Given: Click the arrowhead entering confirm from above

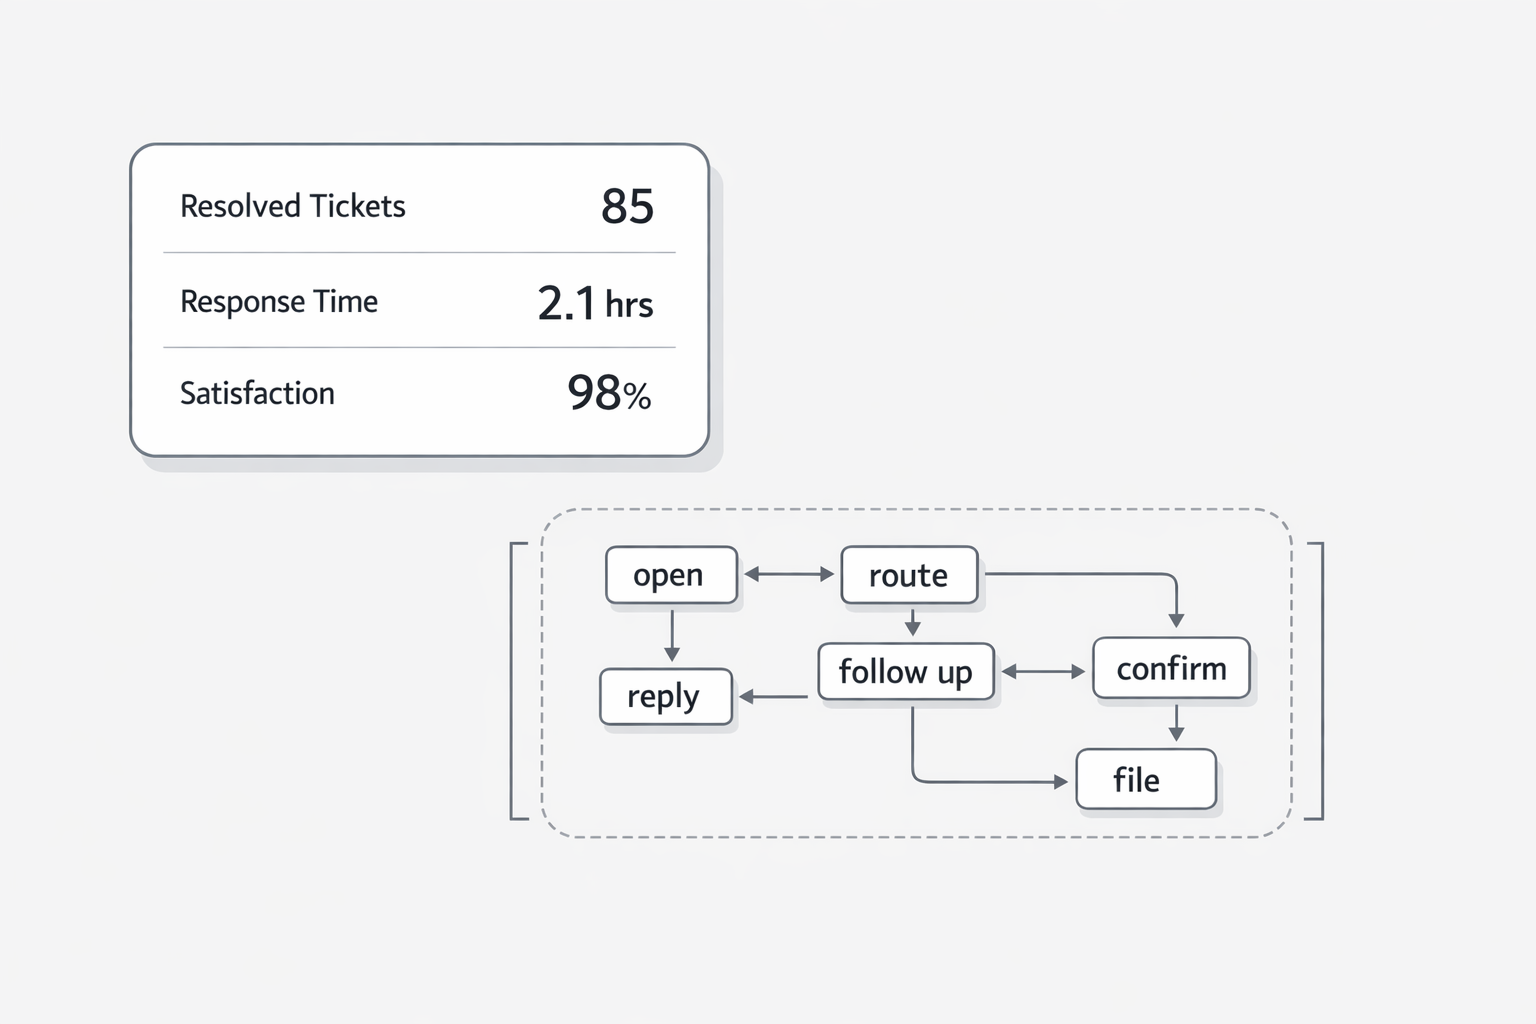Looking at the screenshot, I should click(x=1176, y=620).
